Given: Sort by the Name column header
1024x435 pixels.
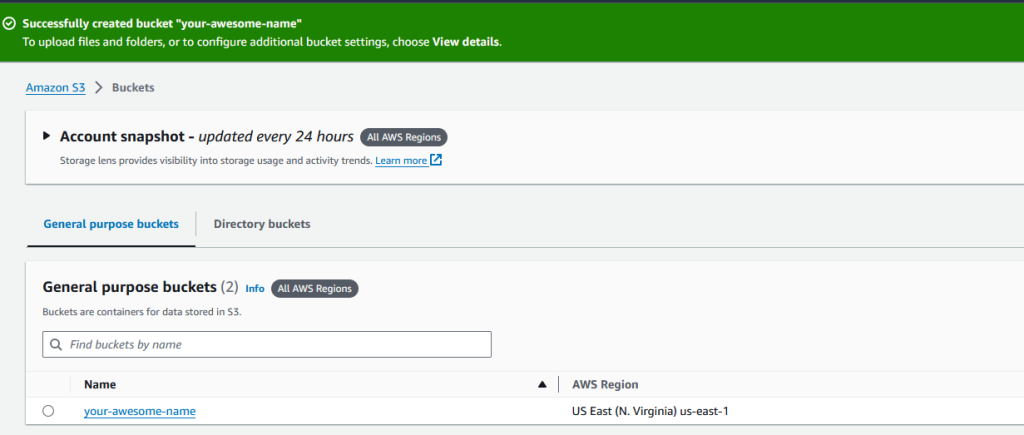Looking at the screenshot, I should pyautogui.click(x=100, y=384).
